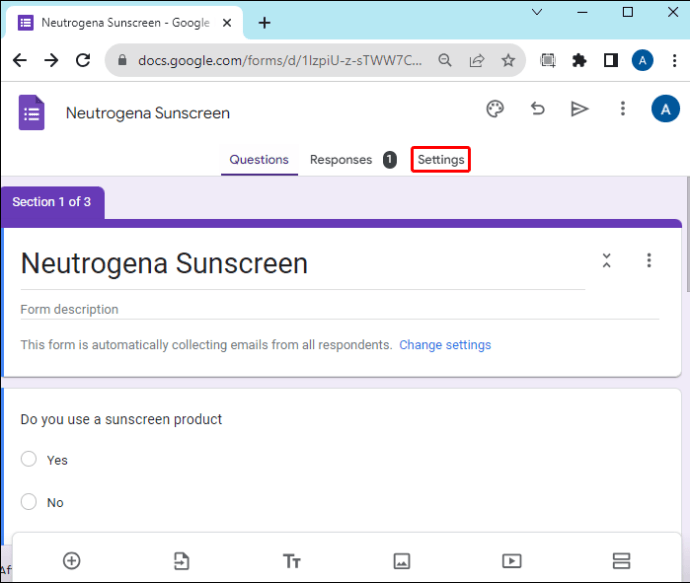This screenshot has height=583, width=690.
Task: Click the share page icon in address bar
Action: pyautogui.click(x=477, y=60)
